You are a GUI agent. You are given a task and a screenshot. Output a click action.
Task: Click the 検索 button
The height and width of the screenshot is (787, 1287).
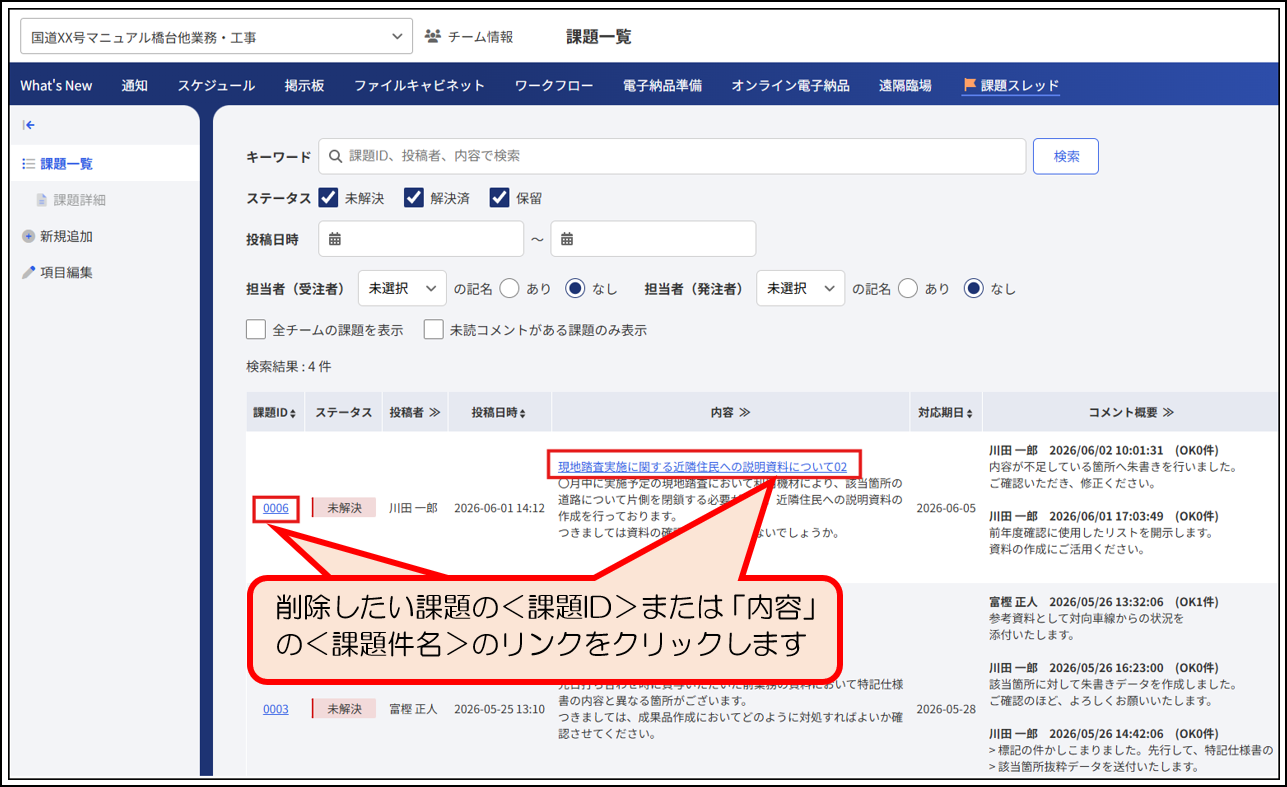click(1066, 156)
